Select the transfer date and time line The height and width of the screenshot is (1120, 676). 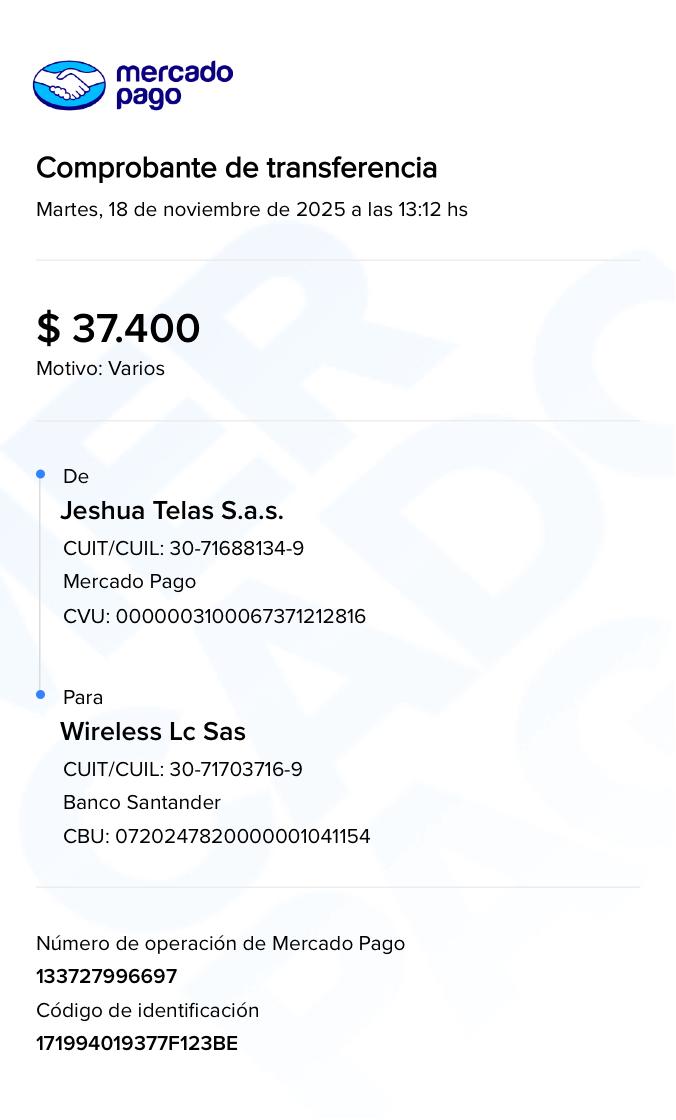251,210
